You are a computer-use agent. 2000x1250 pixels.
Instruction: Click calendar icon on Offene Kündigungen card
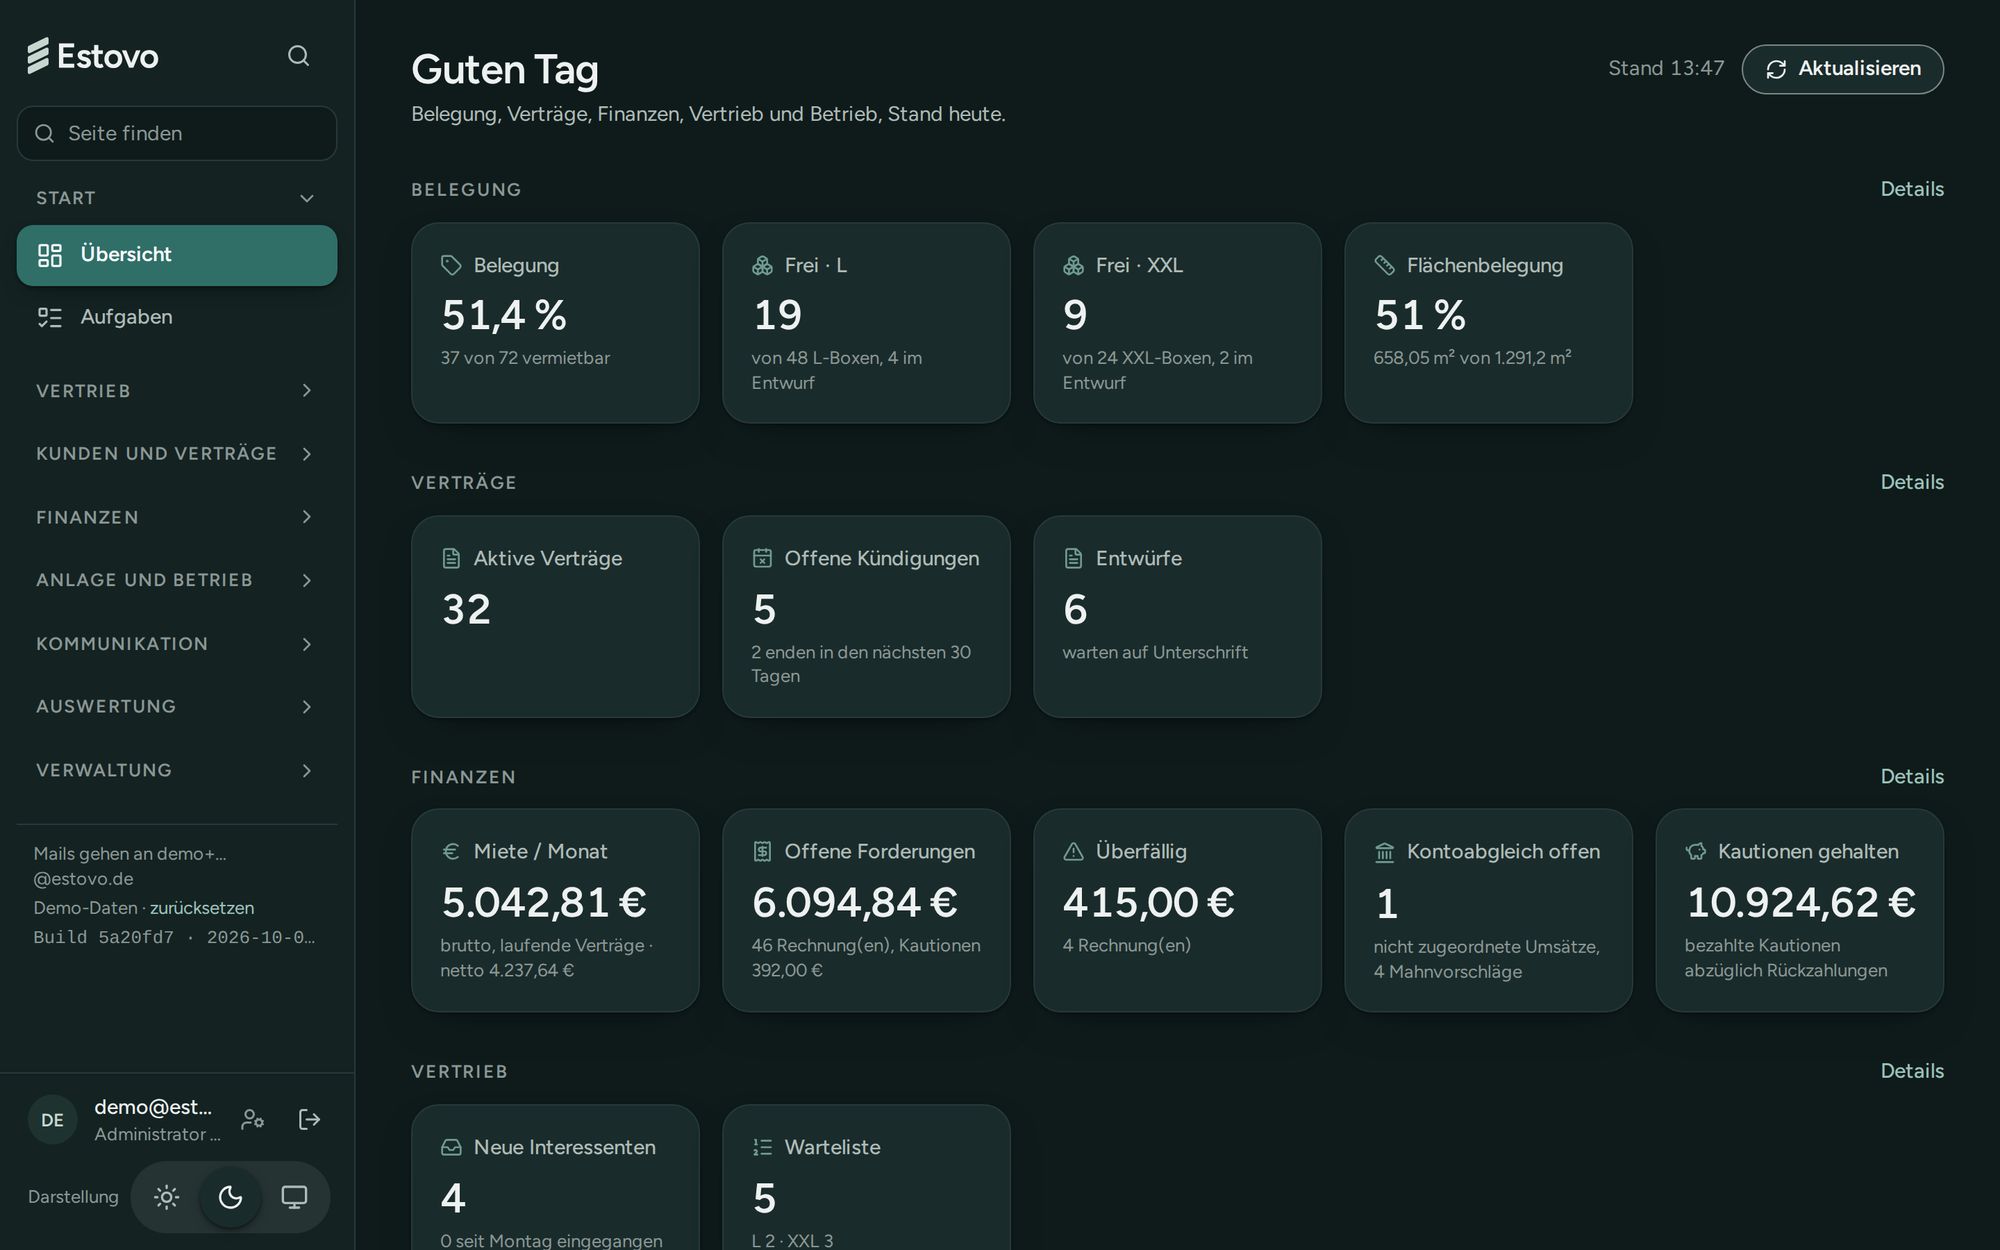click(762, 558)
